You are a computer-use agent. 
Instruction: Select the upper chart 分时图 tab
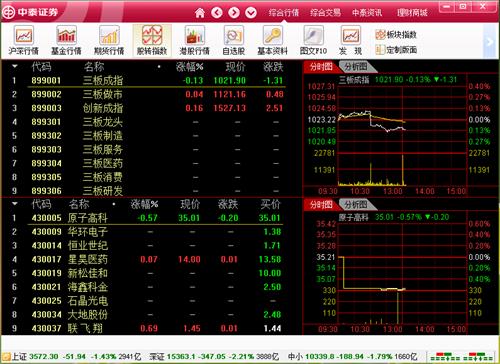click(x=321, y=67)
